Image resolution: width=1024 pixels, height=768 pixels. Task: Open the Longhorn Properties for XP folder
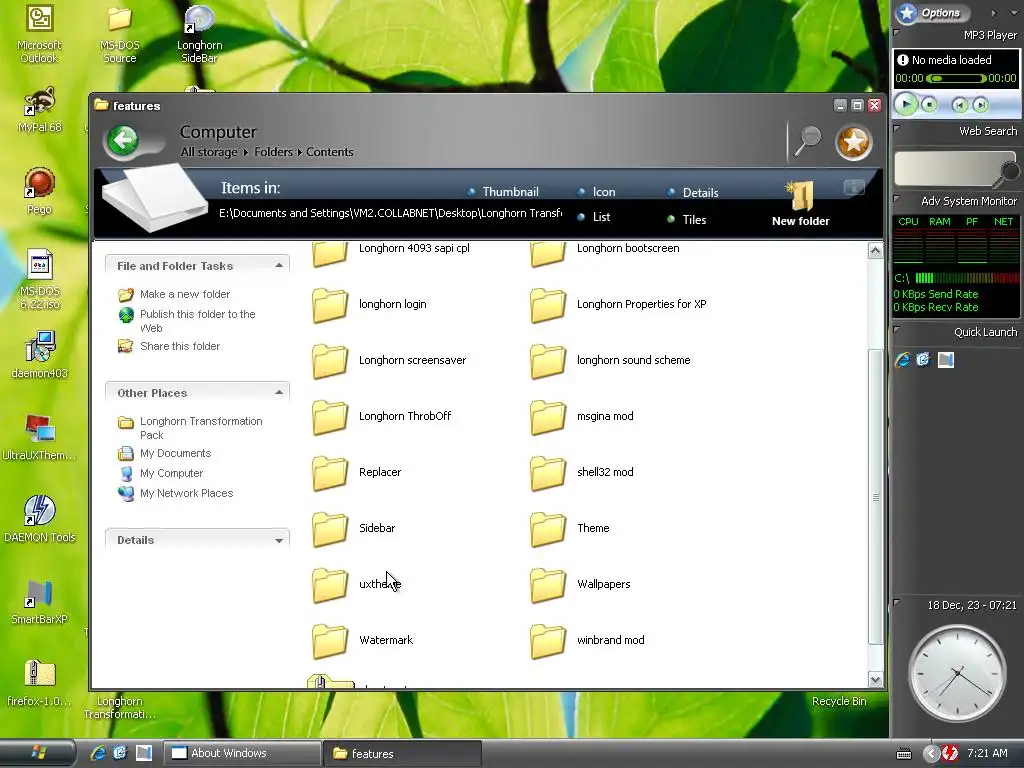tap(618, 304)
